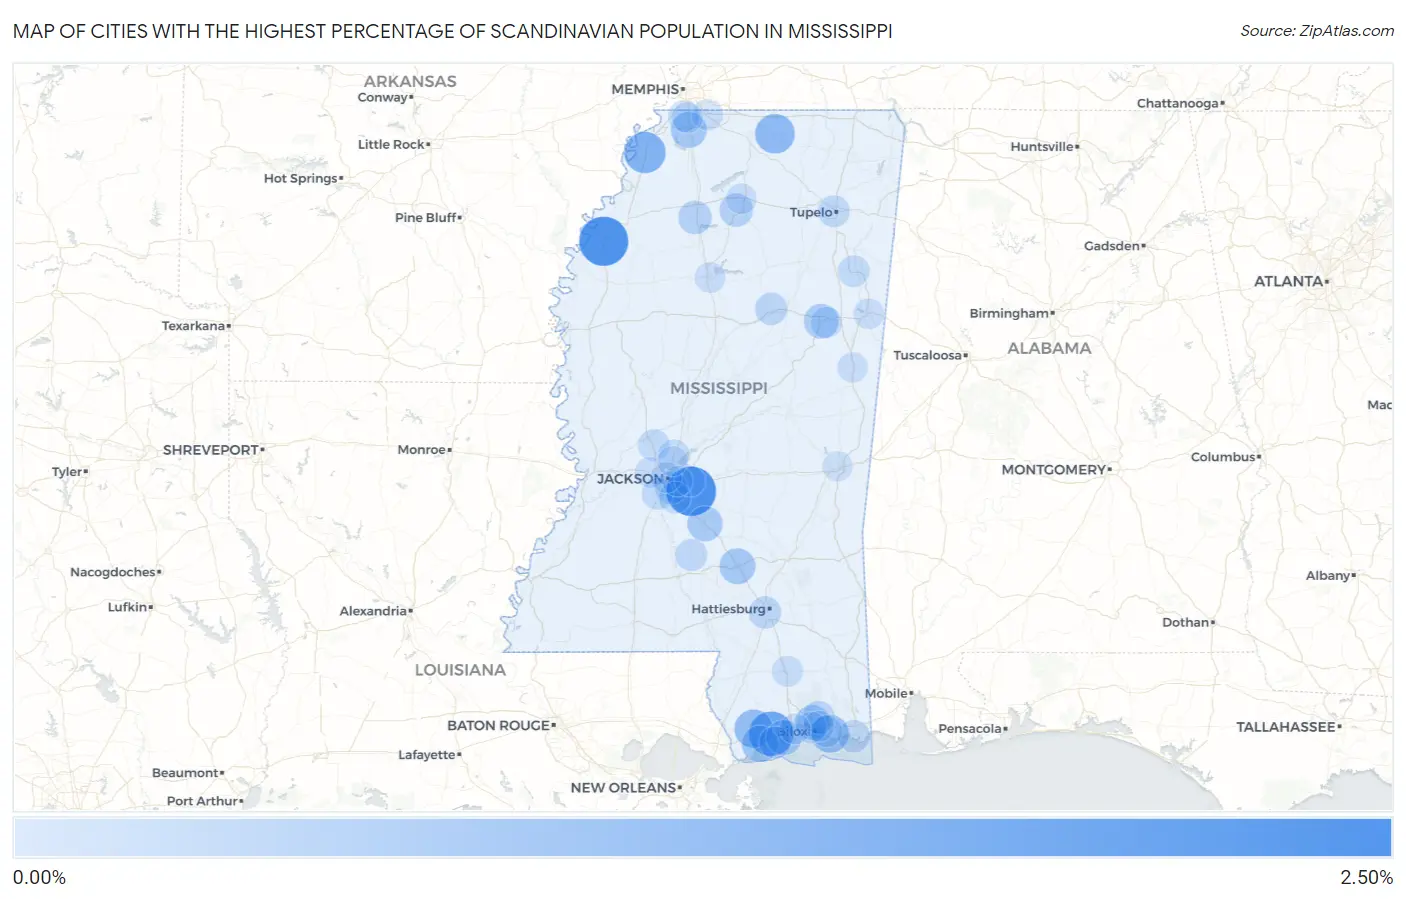Click the Pine Bluff city label
This screenshot has width=1406, height=899.
[426, 218]
